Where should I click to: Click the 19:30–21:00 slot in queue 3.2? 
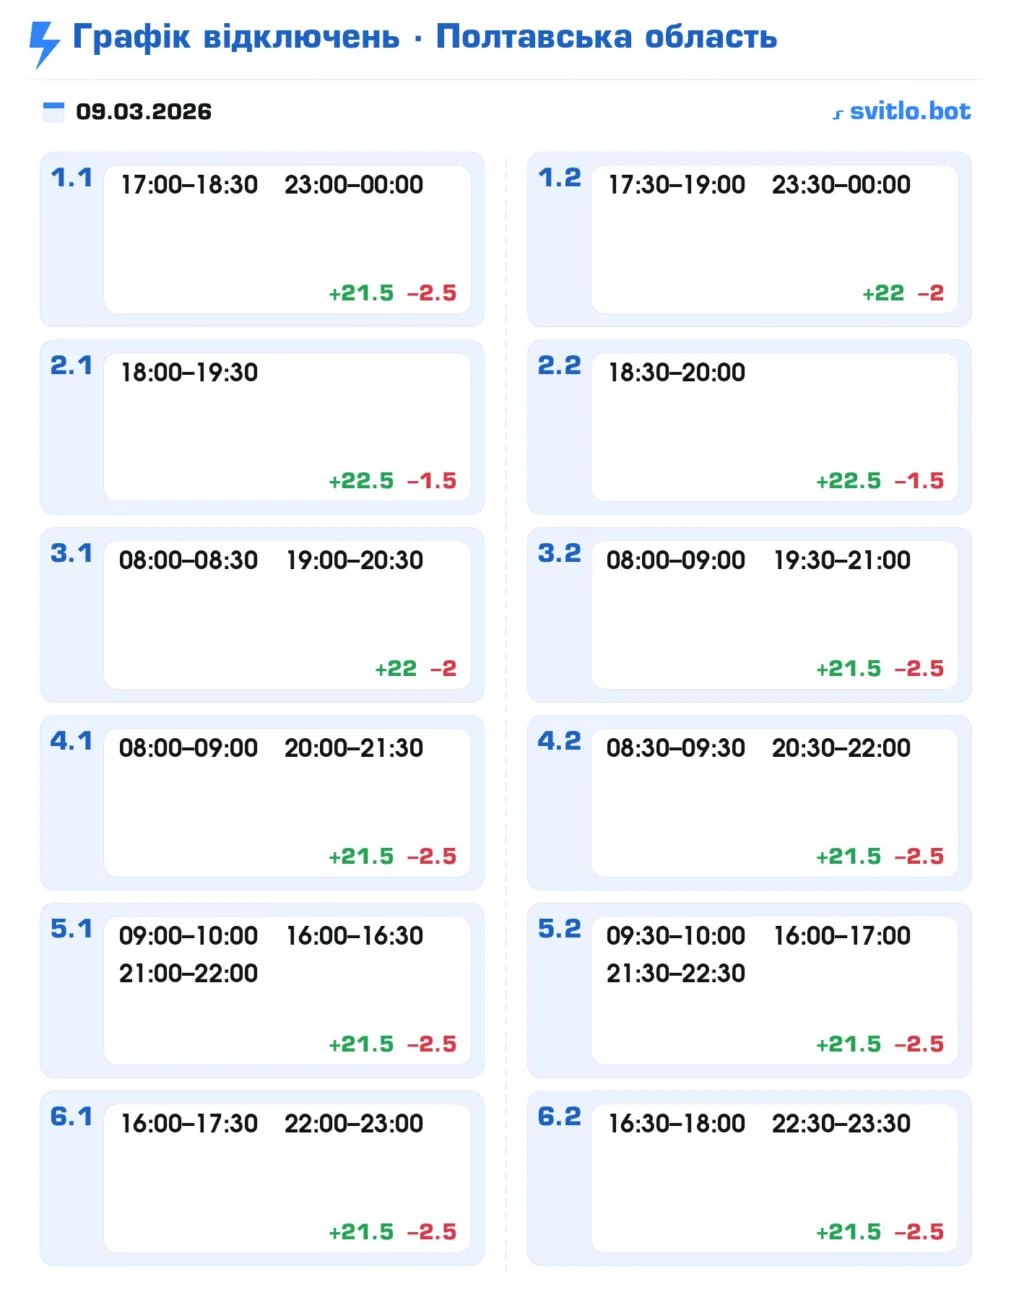pos(842,560)
